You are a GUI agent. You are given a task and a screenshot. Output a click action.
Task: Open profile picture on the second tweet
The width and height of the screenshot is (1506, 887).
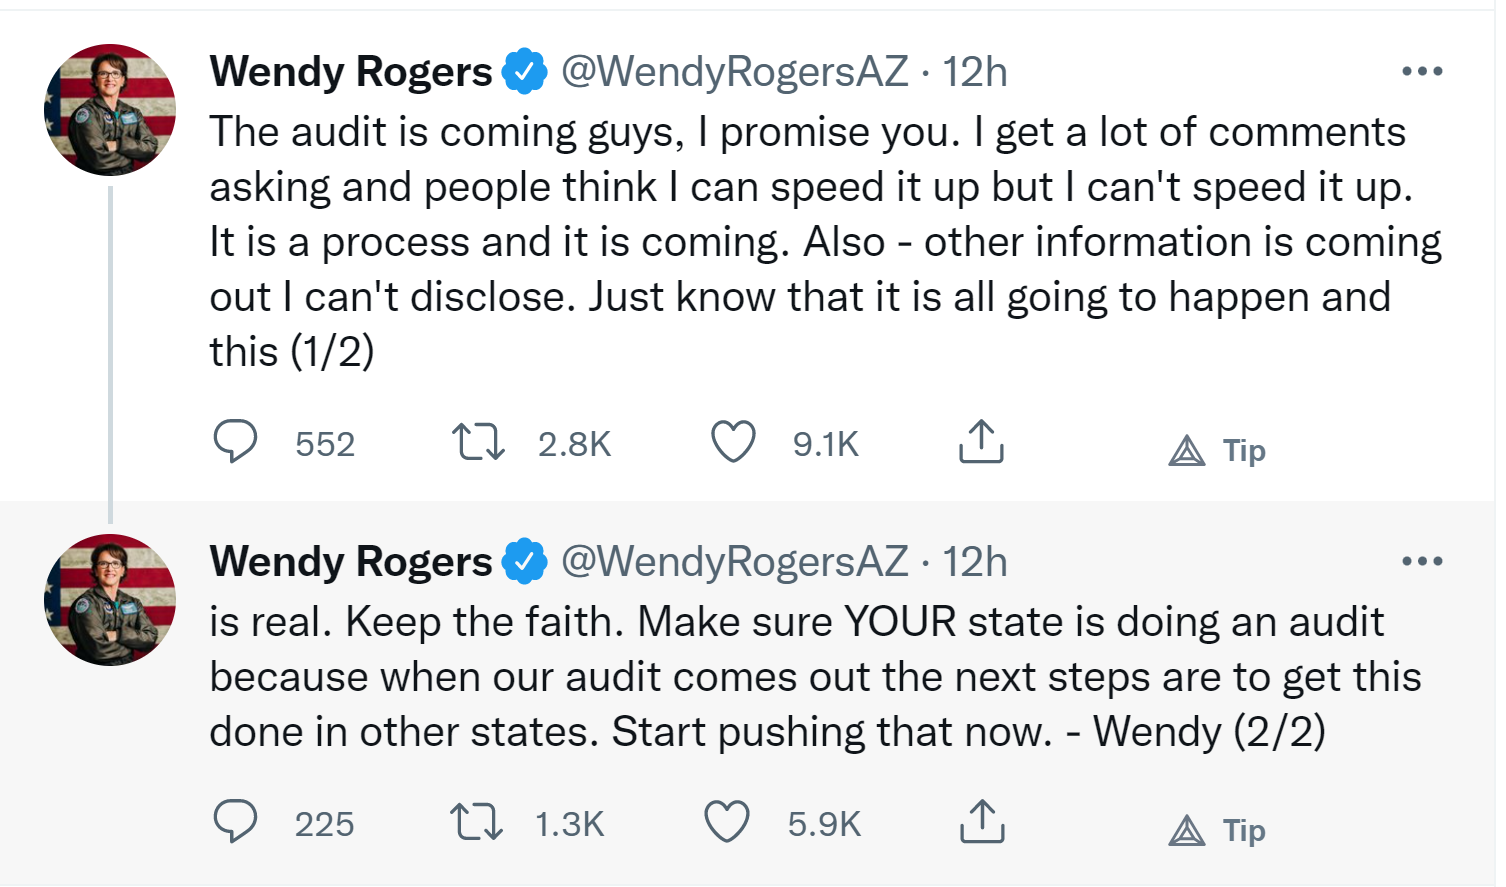pos(110,600)
